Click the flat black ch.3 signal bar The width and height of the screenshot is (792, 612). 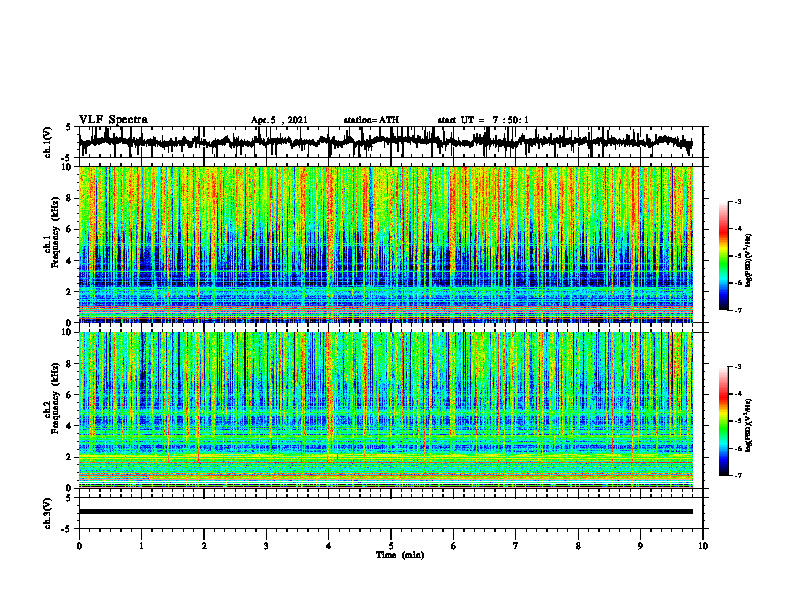click(385, 512)
